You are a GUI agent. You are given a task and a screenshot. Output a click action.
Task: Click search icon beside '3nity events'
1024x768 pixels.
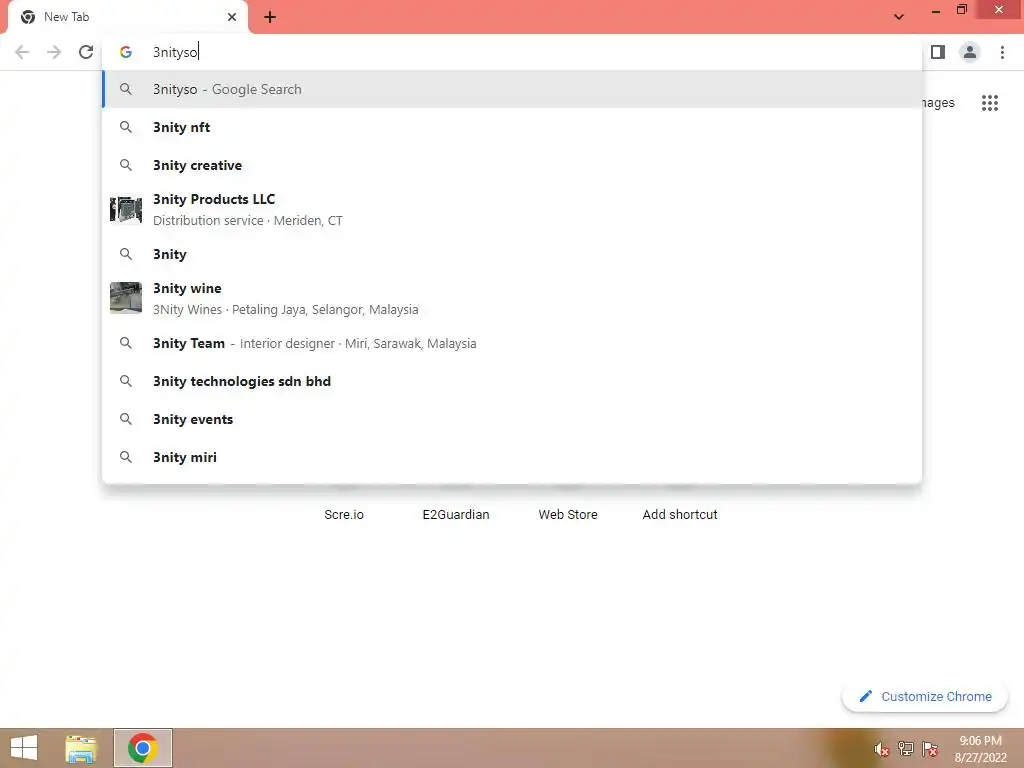(126, 419)
